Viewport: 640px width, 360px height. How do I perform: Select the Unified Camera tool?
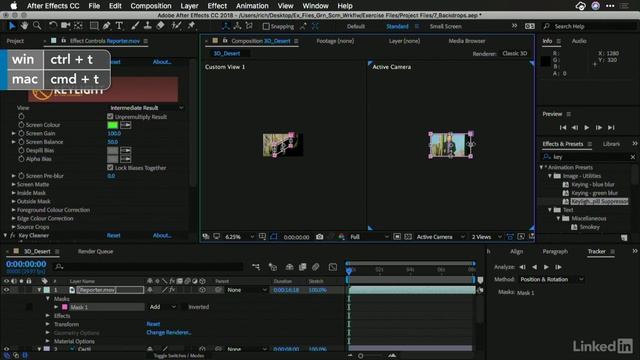click(x=65, y=26)
